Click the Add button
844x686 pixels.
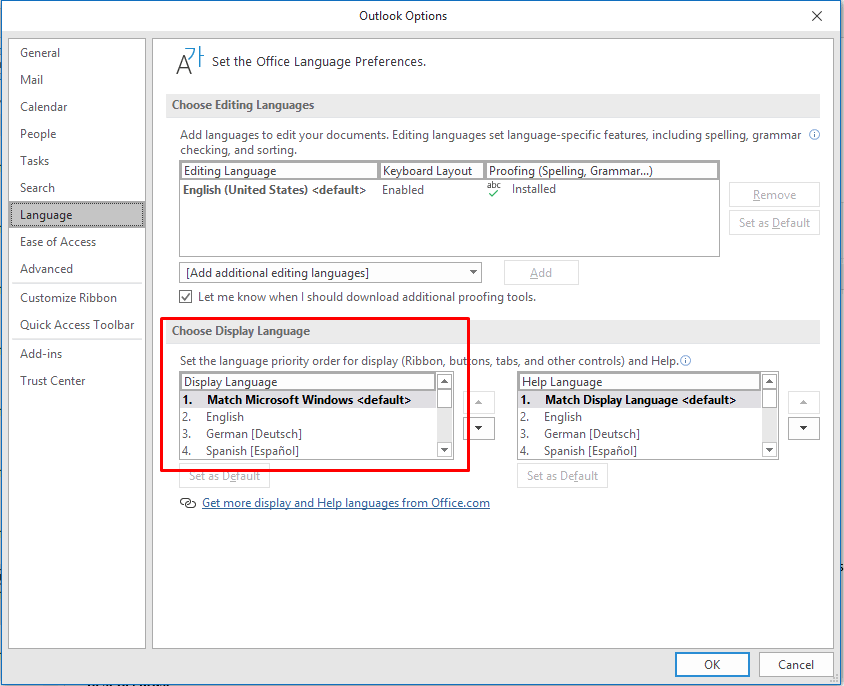(540, 272)
